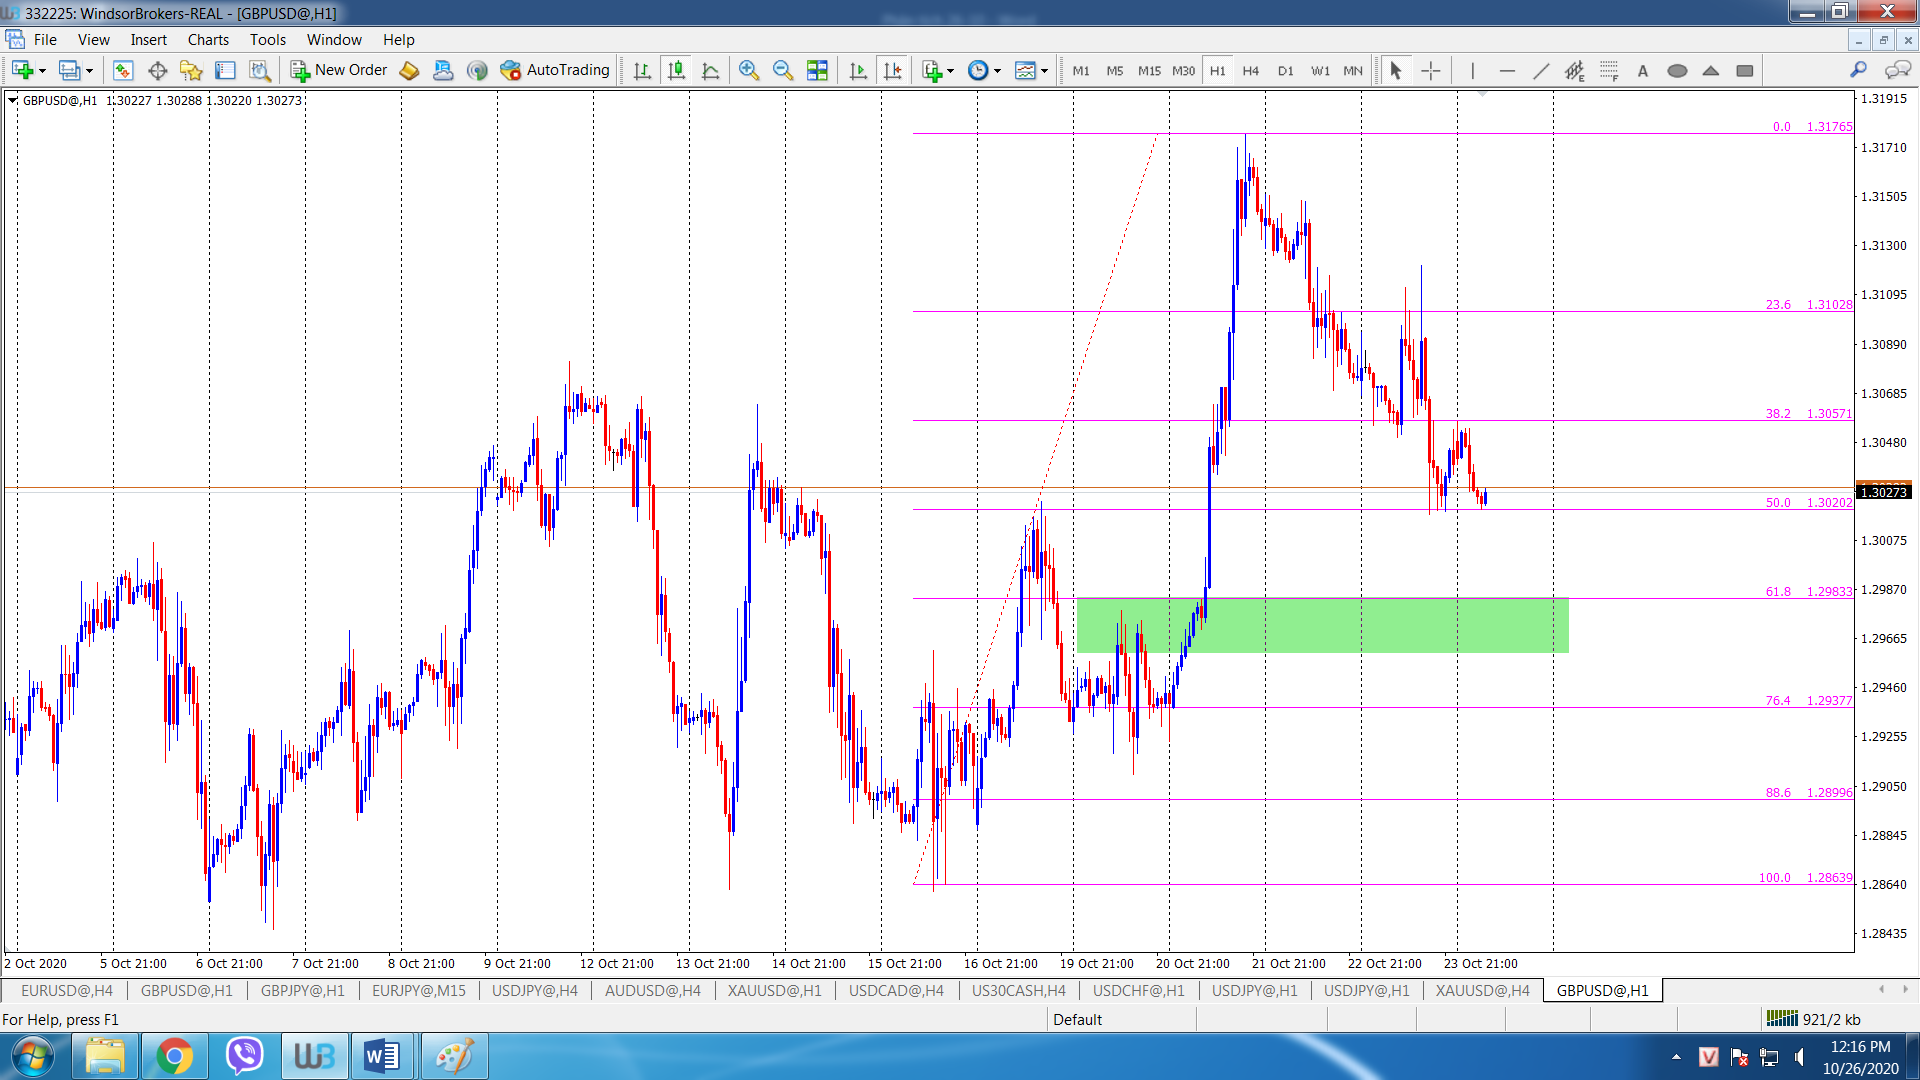
Task: Click the signals radio icon
Action: click(477, 70)
